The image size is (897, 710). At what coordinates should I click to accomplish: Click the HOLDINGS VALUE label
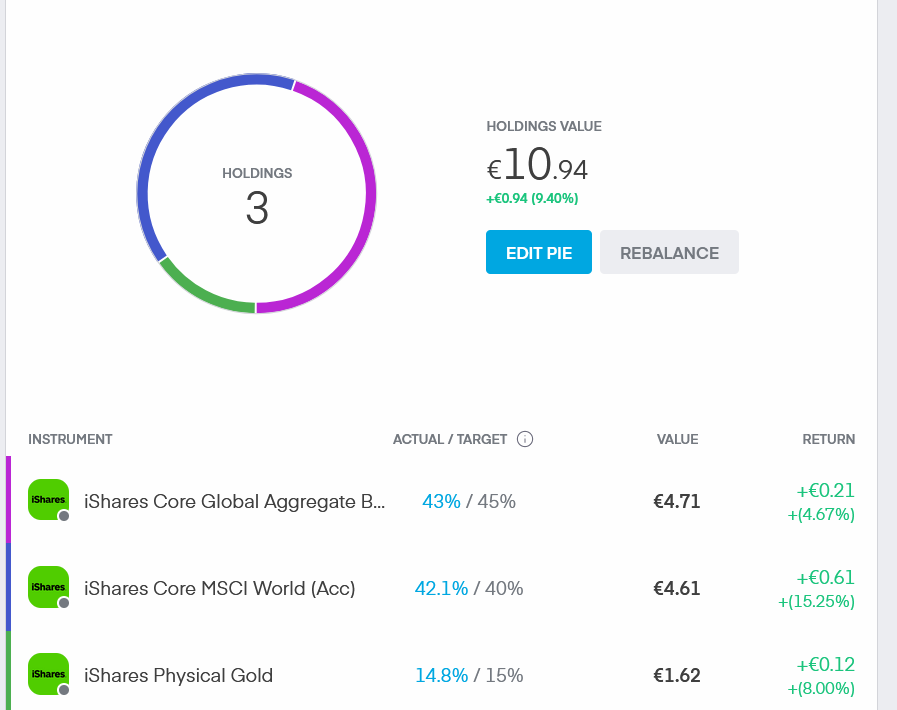click(x=543, y=126)
